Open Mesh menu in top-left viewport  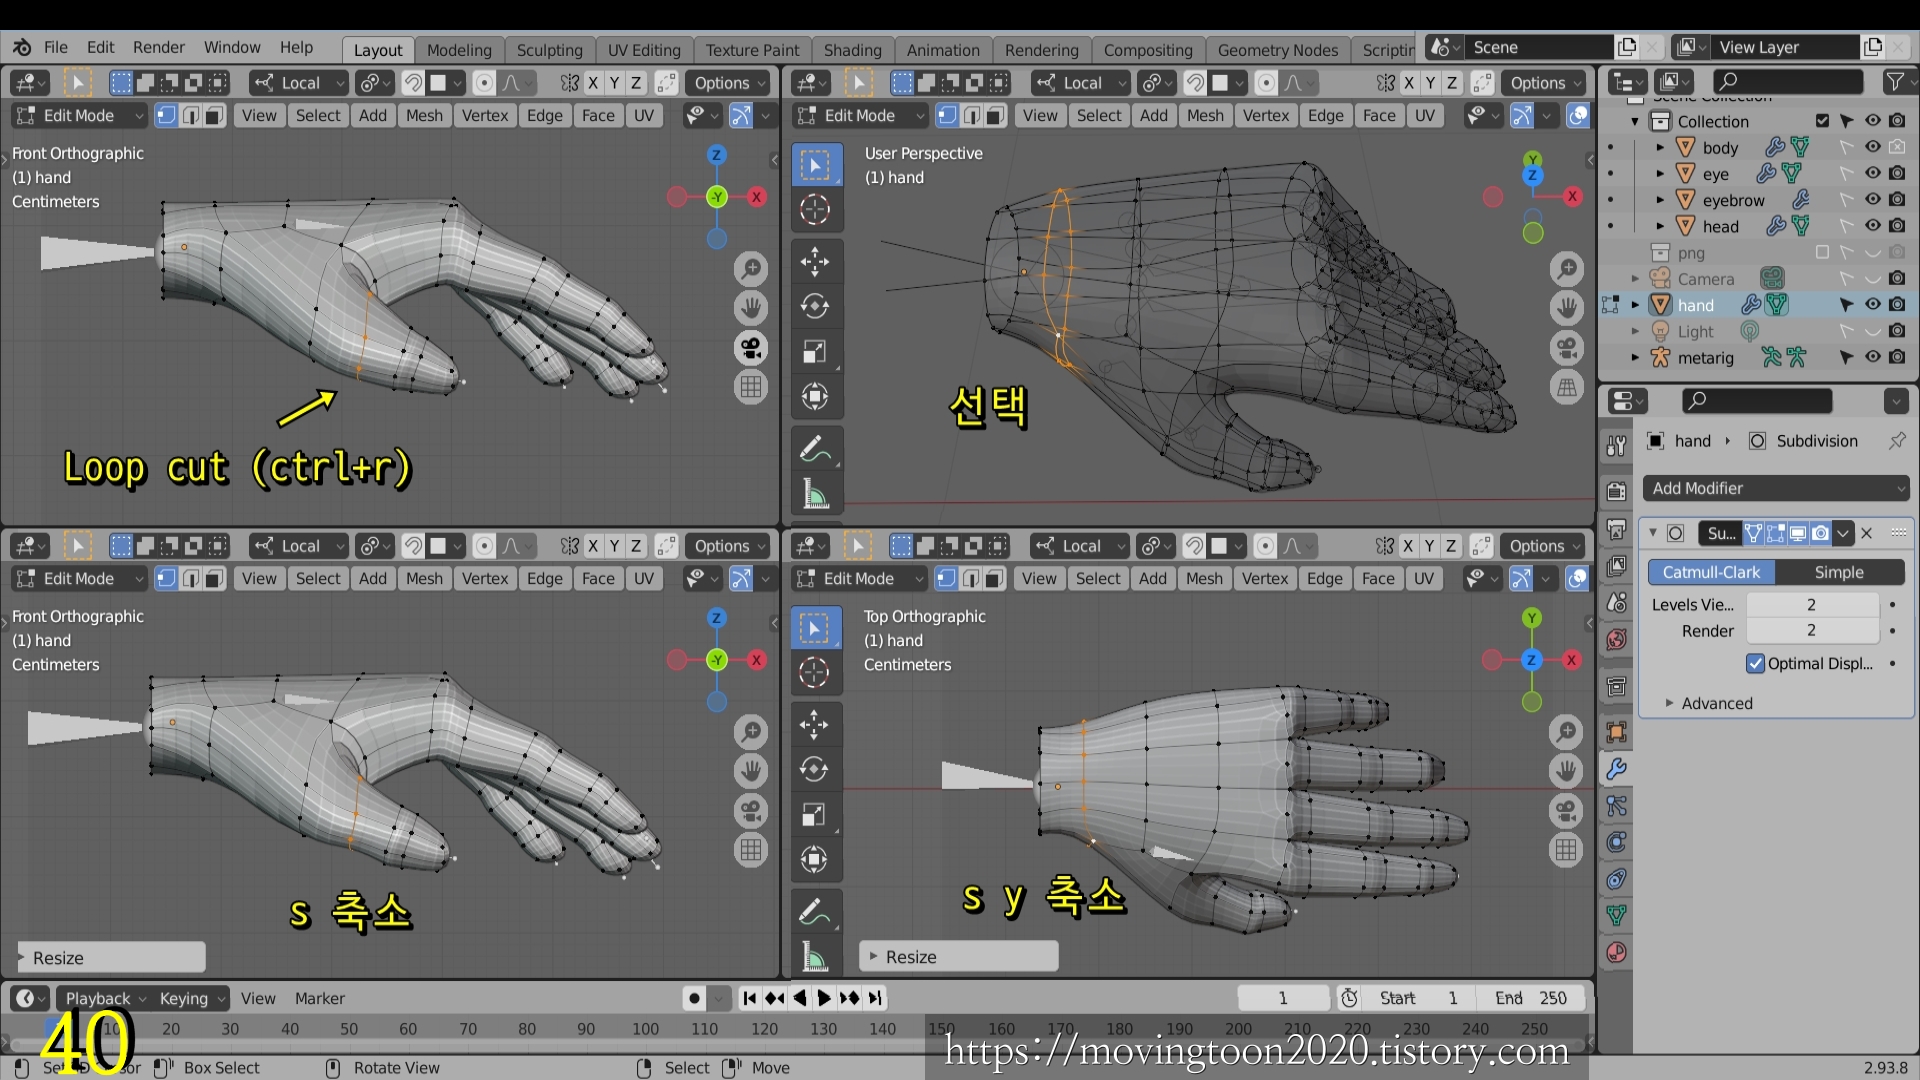[424, 116]
